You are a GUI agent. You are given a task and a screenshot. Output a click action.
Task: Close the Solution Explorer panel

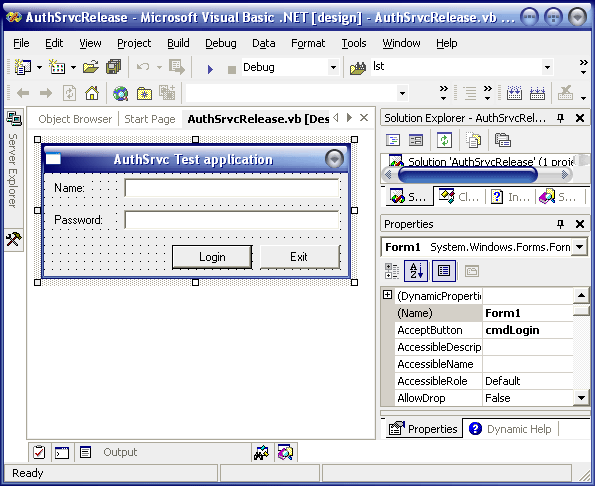point(579,118)
